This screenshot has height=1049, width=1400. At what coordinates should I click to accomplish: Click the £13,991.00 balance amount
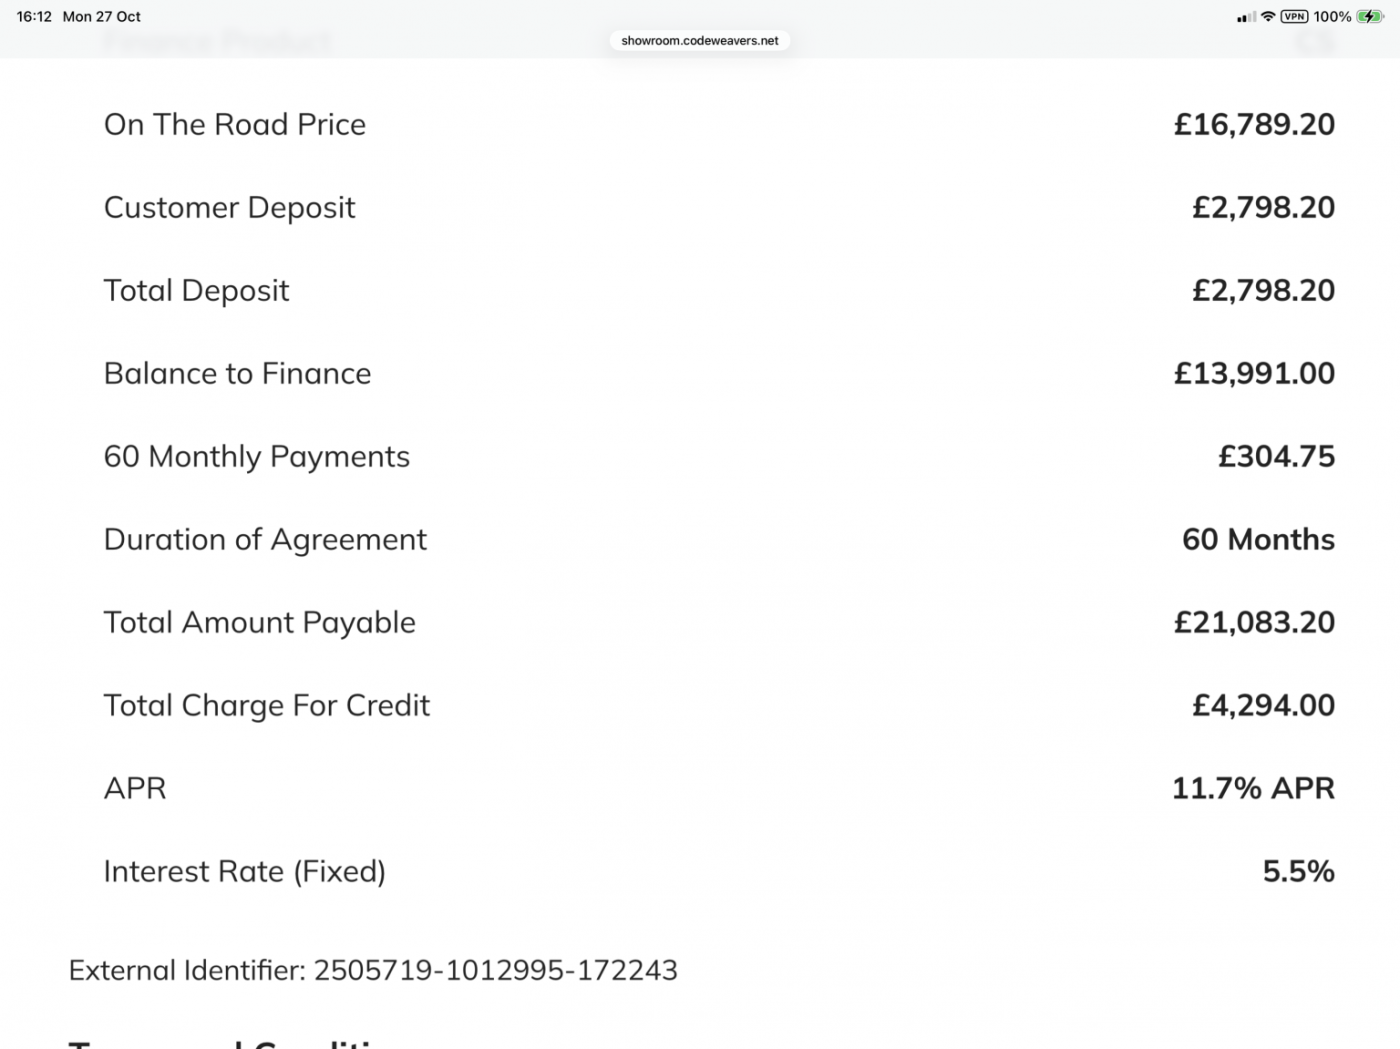click(1254, 373)
